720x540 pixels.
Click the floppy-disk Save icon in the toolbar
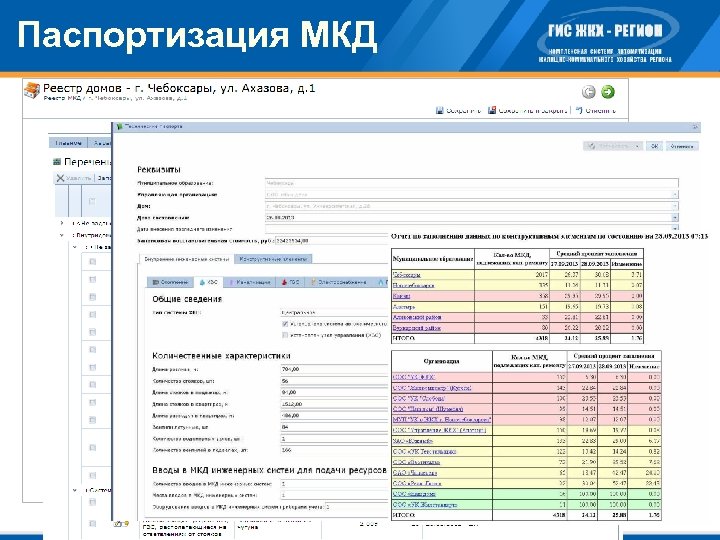pos(439,110)
